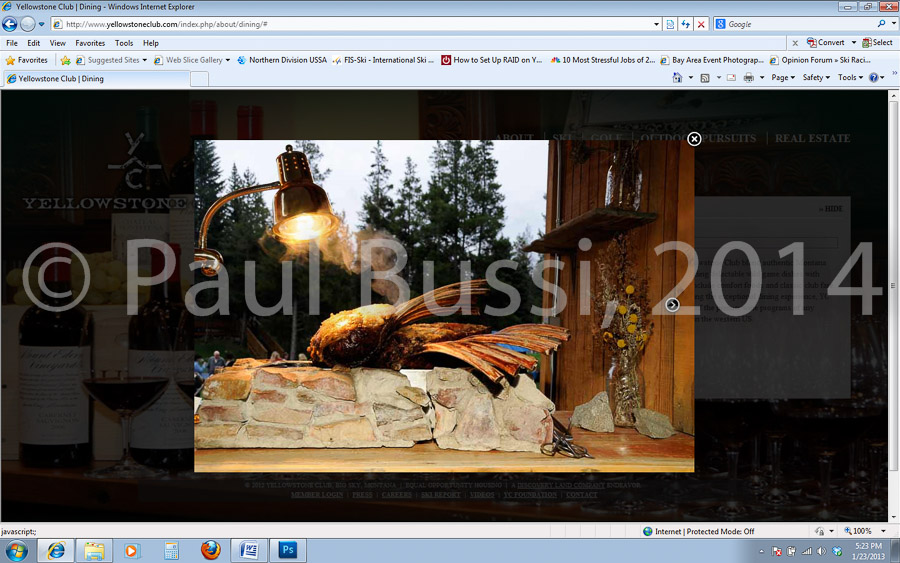
Task: Expand the Print dropdown arrow
Action: coord(762,77)
